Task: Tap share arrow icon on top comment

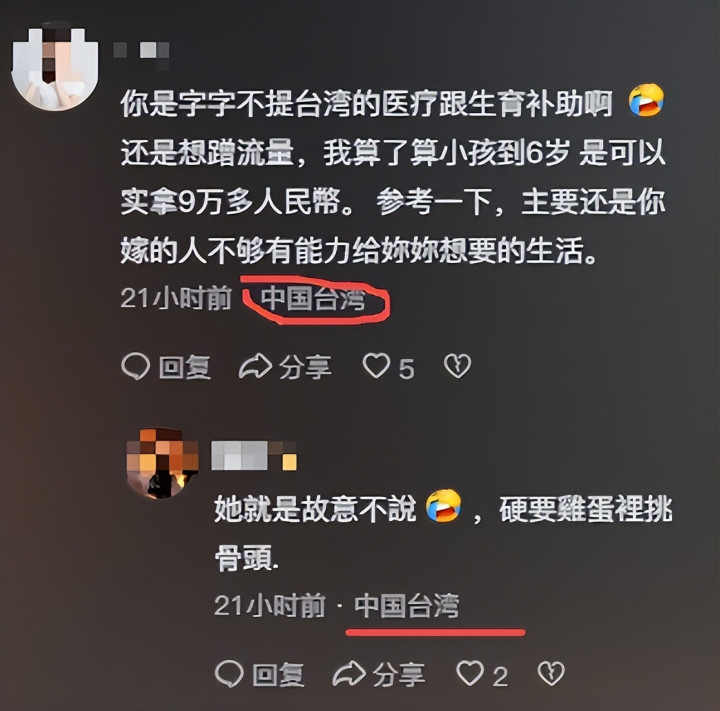Action: (x=255, y=366)
